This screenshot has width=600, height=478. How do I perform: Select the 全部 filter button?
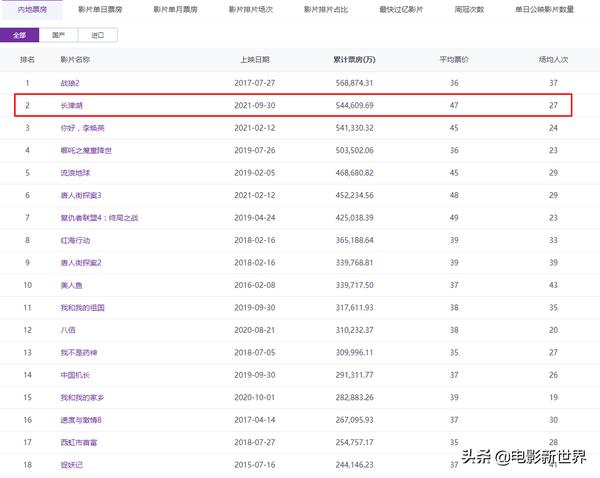pos(20,35)
